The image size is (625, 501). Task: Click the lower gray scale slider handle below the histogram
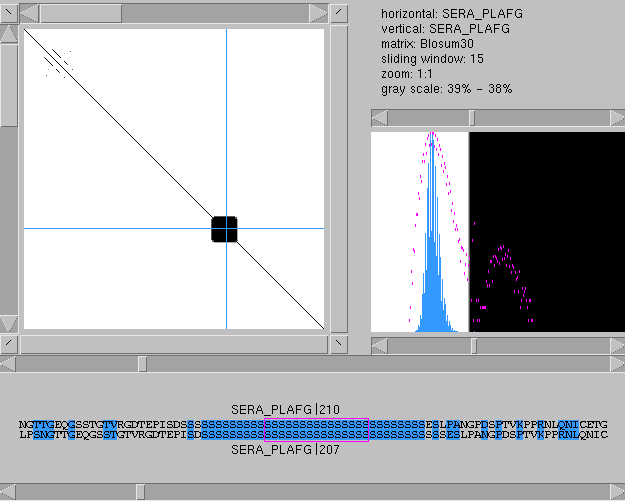click(474, 346)
